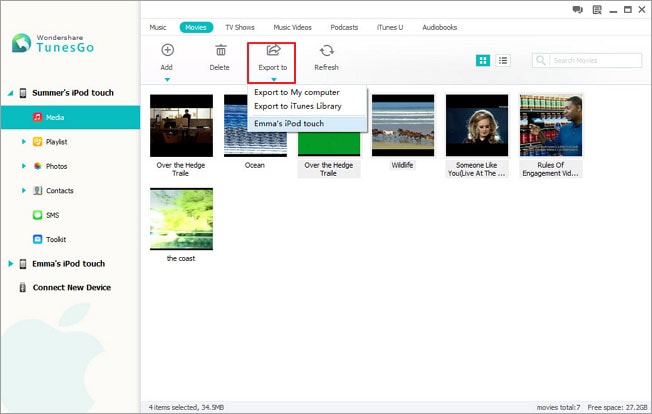This screenshot has height=414, width=652.
Task: Select the coast movie thumbnail
Action: tap(182, 219)
